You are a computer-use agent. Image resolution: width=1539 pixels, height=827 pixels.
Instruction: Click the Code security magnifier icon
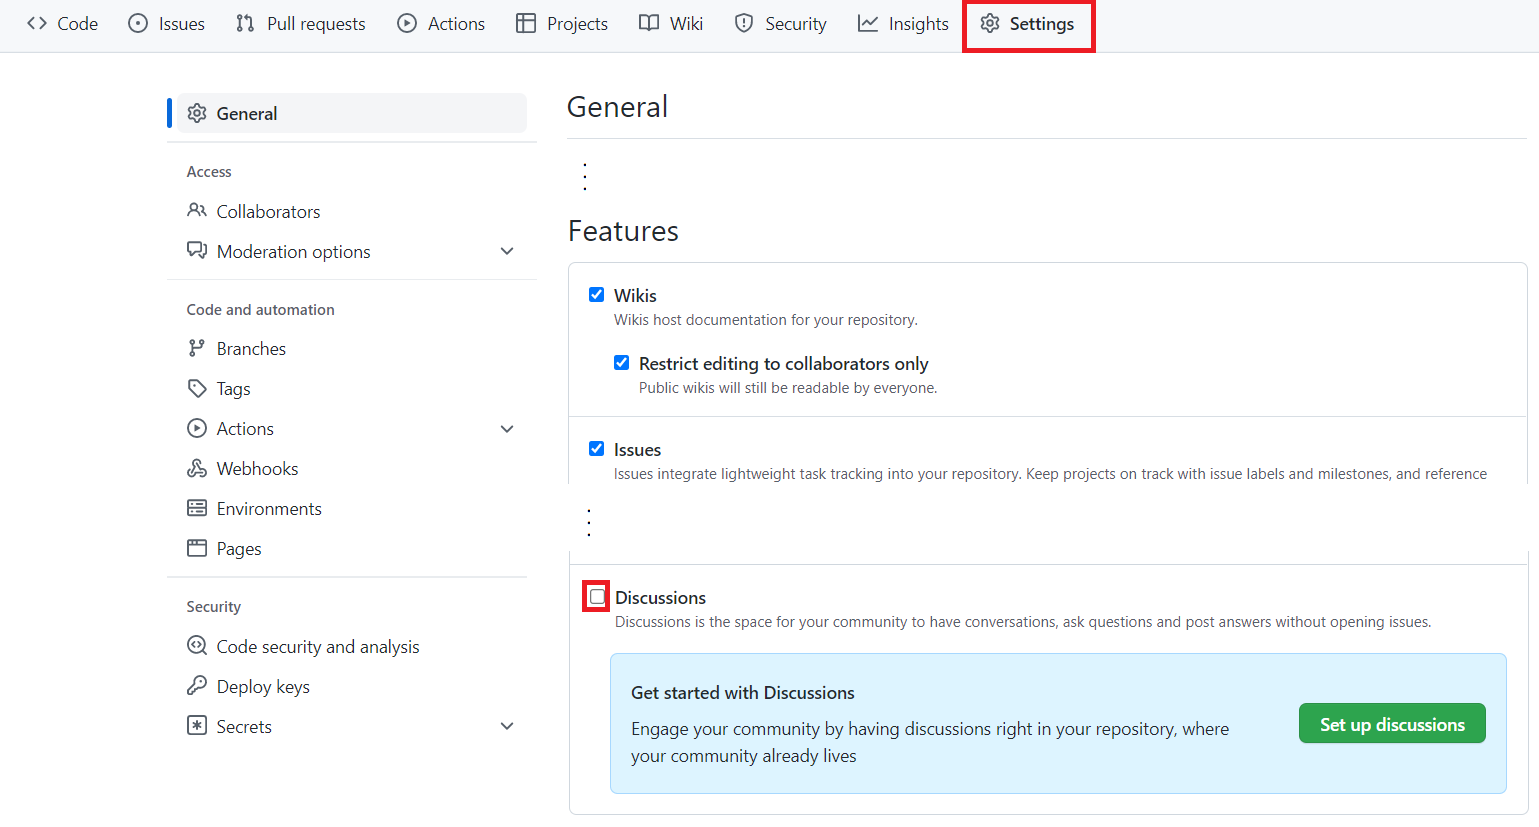[x=197, y=646]
